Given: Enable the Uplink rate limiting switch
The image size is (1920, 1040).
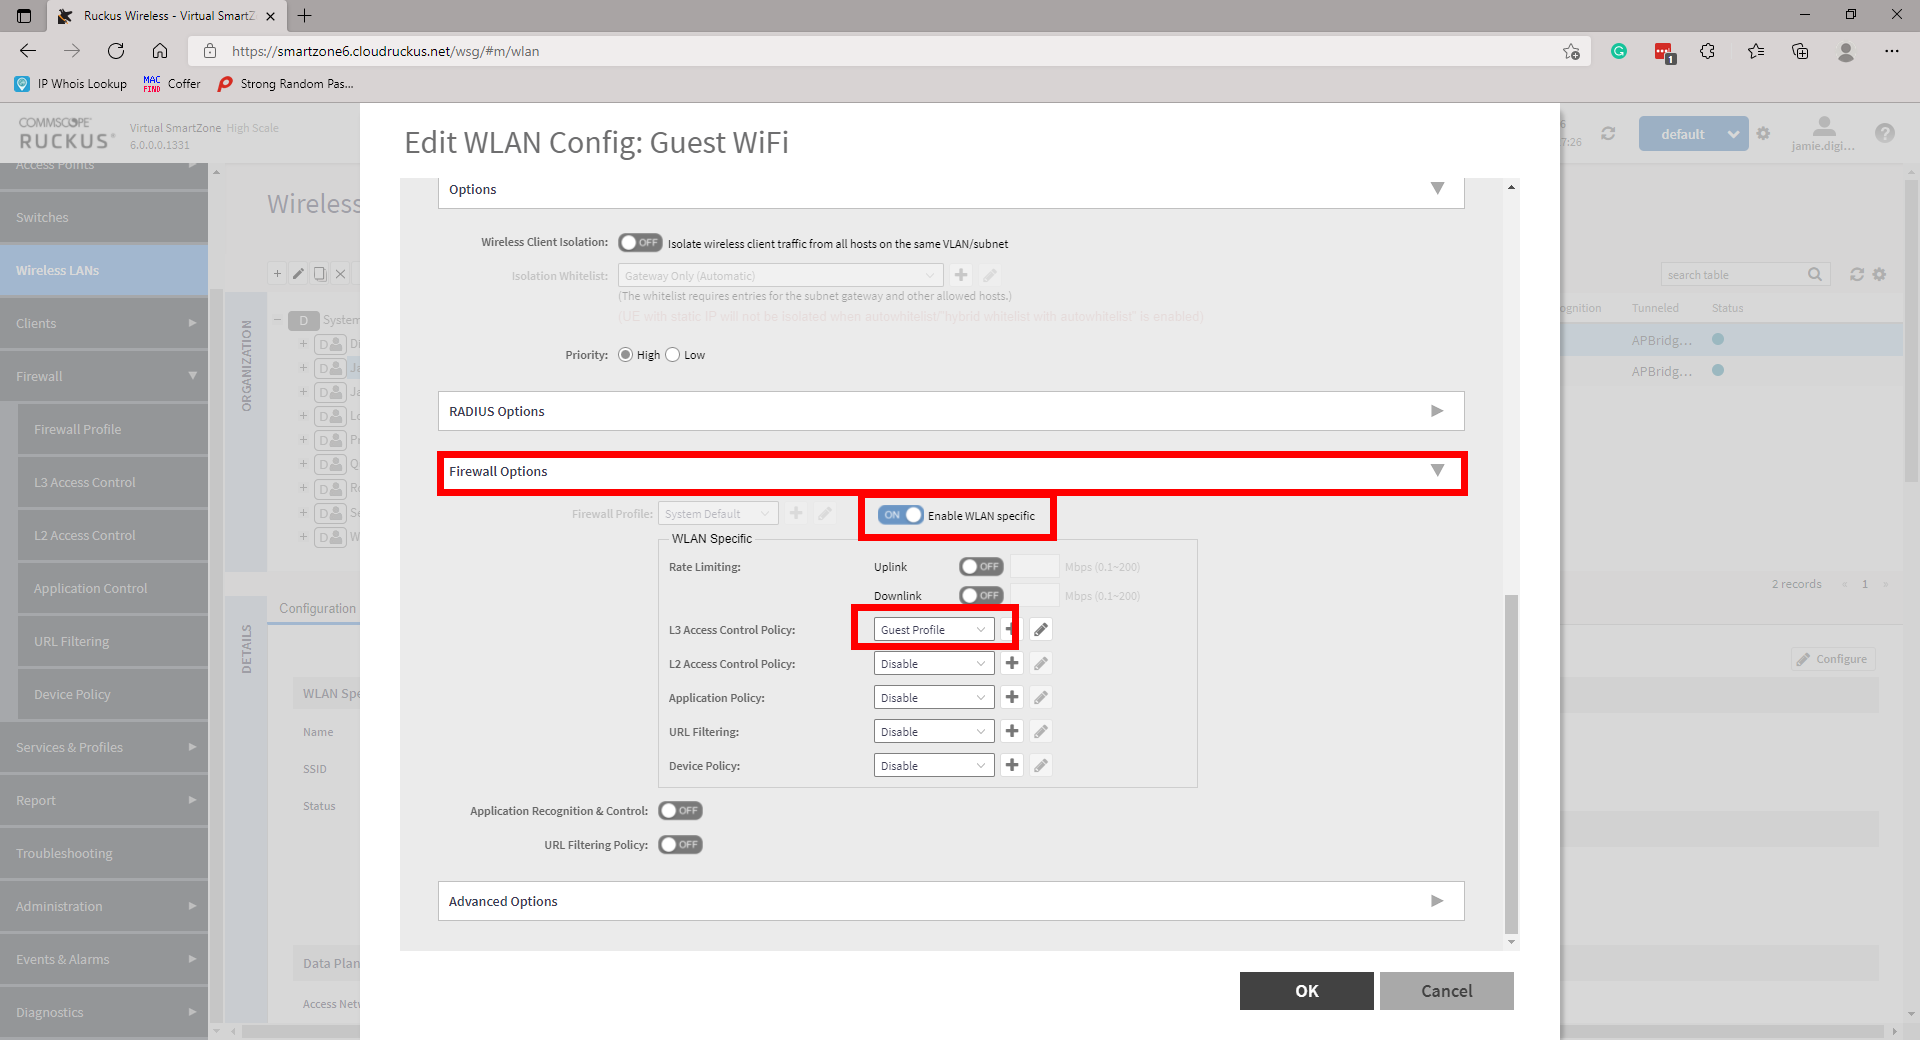Looking at the screenshot, I should click(980, 567).
